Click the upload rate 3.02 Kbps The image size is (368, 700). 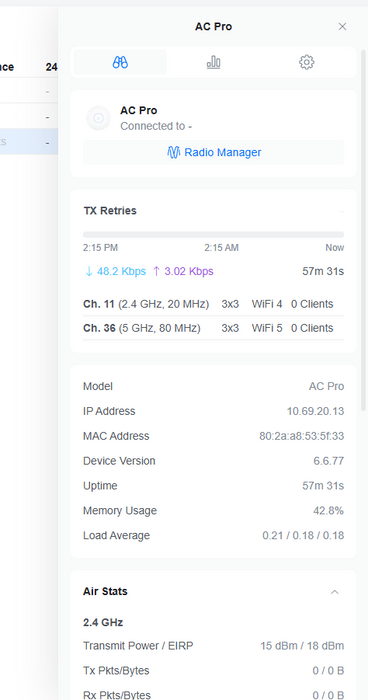tap(183, 271)
